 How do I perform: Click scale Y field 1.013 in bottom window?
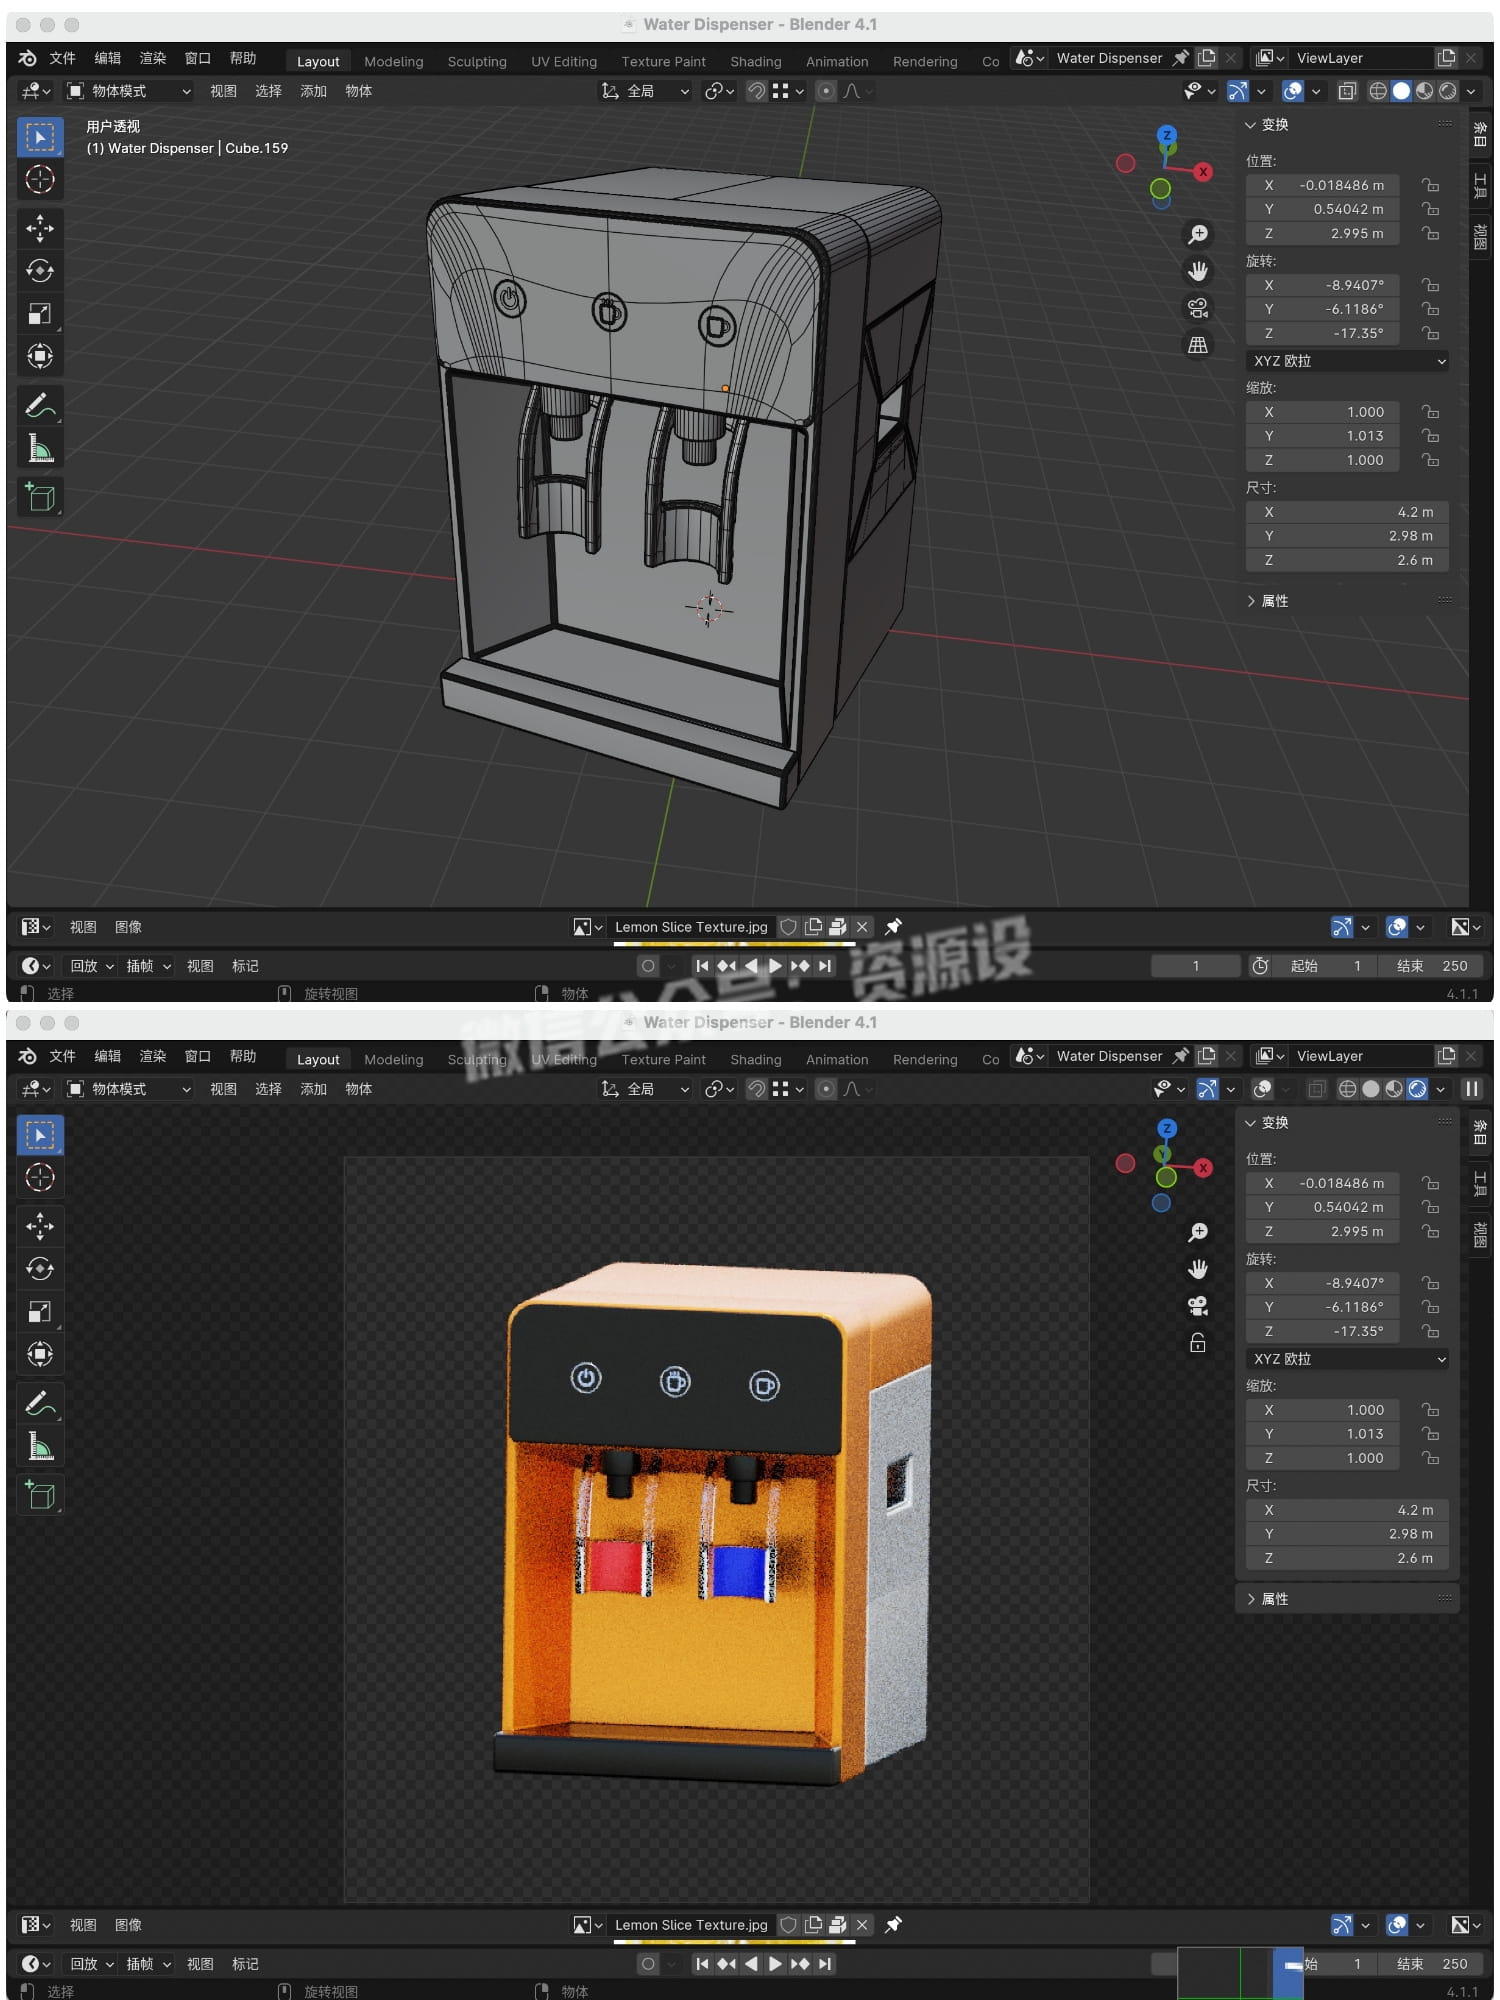(1322, 1434)
